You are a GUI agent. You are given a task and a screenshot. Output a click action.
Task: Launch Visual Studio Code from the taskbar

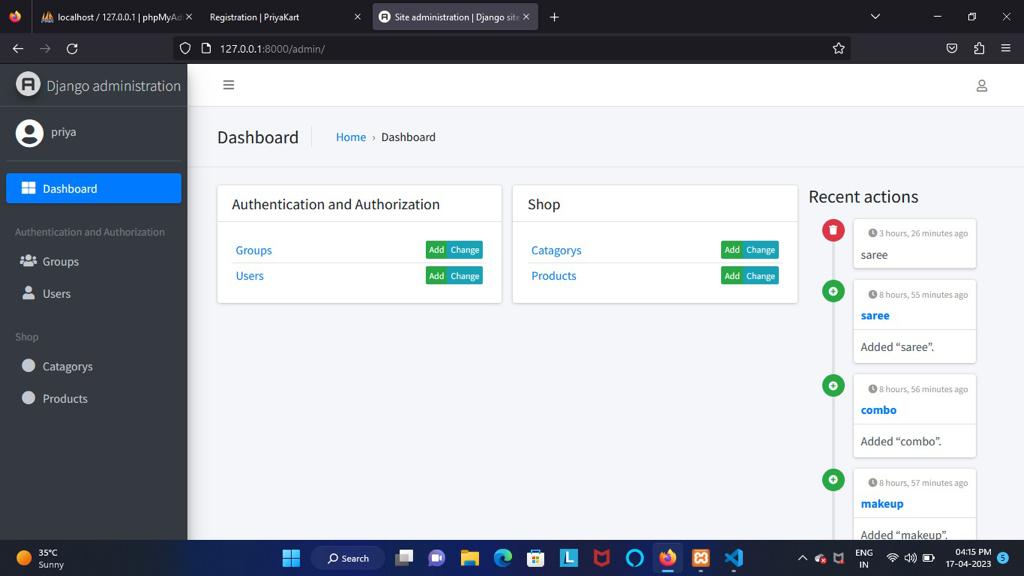[734, 558]
